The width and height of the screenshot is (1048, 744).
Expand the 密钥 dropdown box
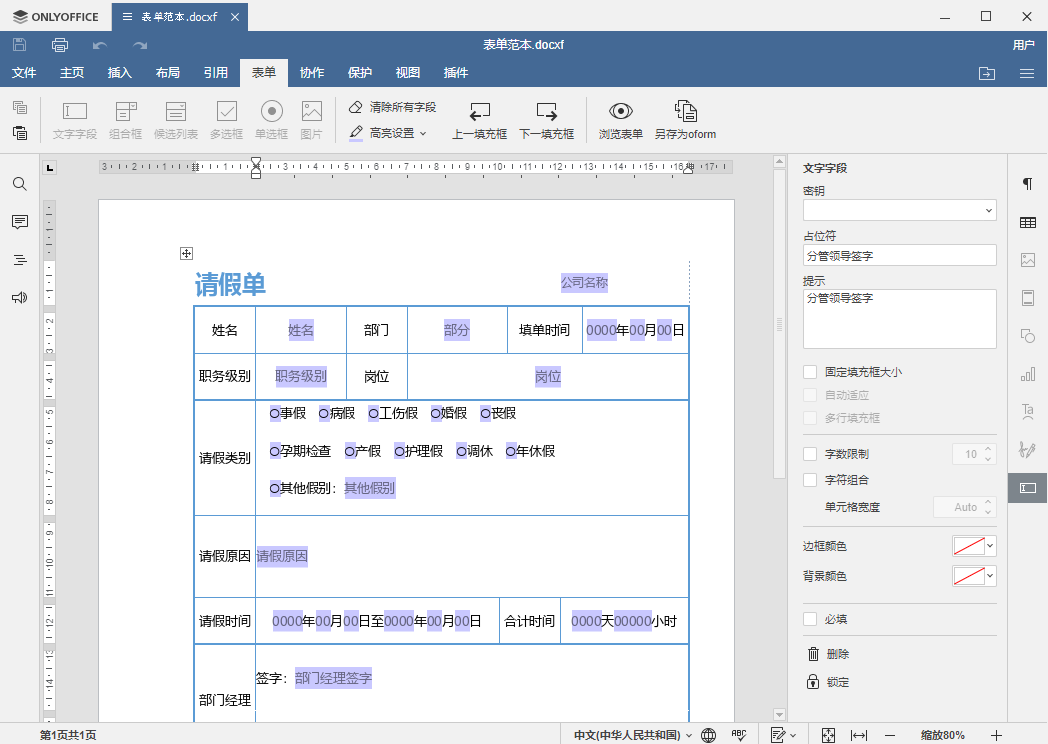pos(900,210)
